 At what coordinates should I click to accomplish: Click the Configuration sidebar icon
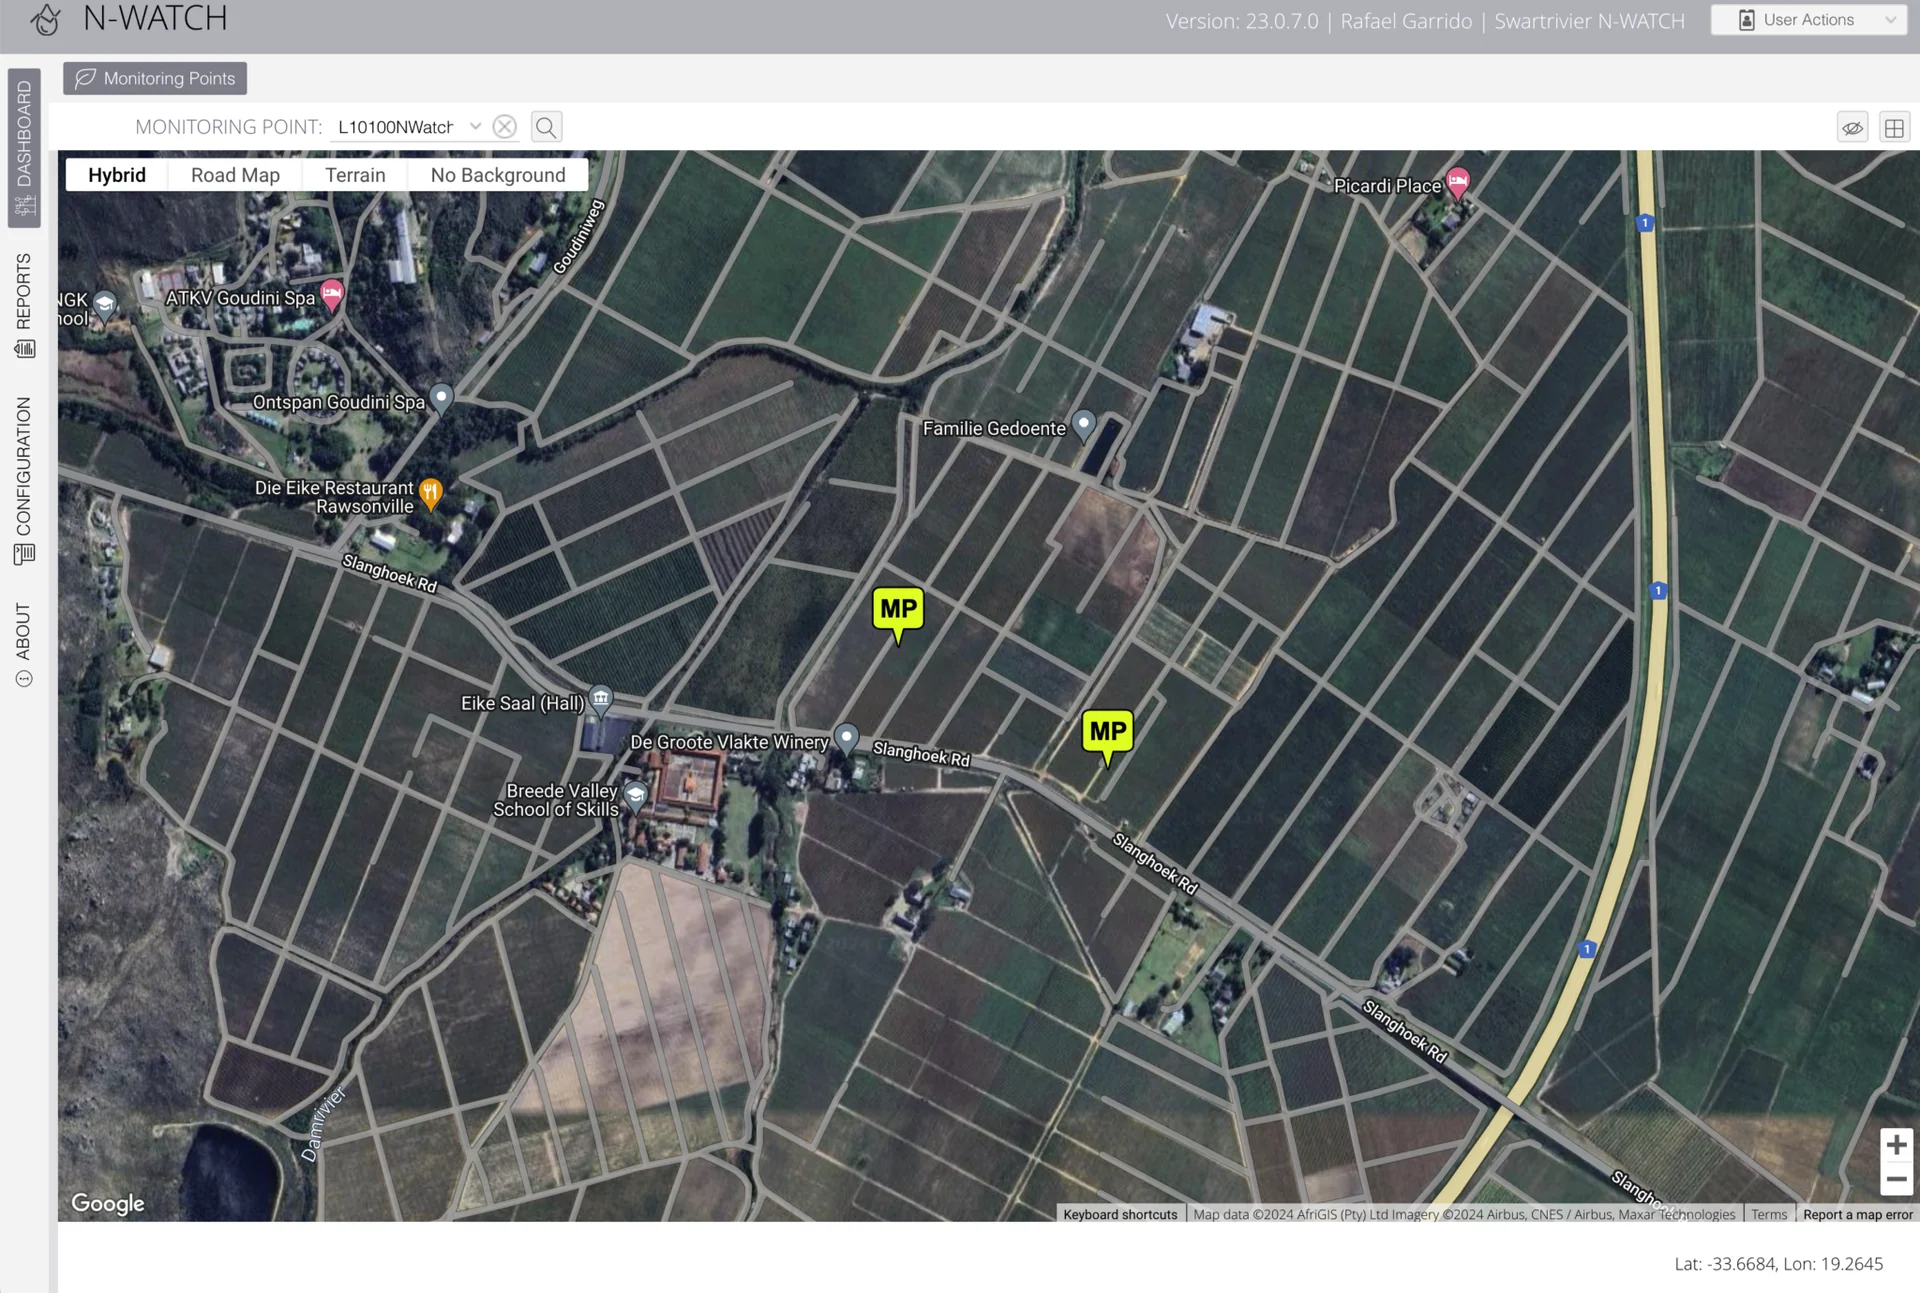point(25,554)
